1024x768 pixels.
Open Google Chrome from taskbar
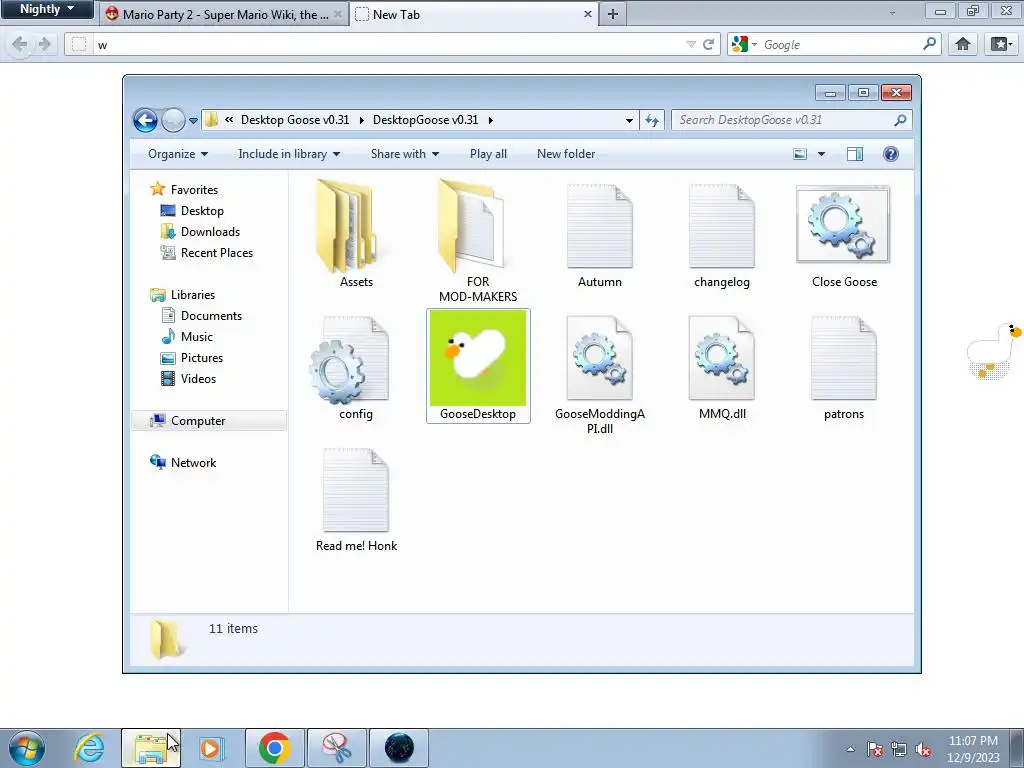pyautogui.click(x=274, y=748)
